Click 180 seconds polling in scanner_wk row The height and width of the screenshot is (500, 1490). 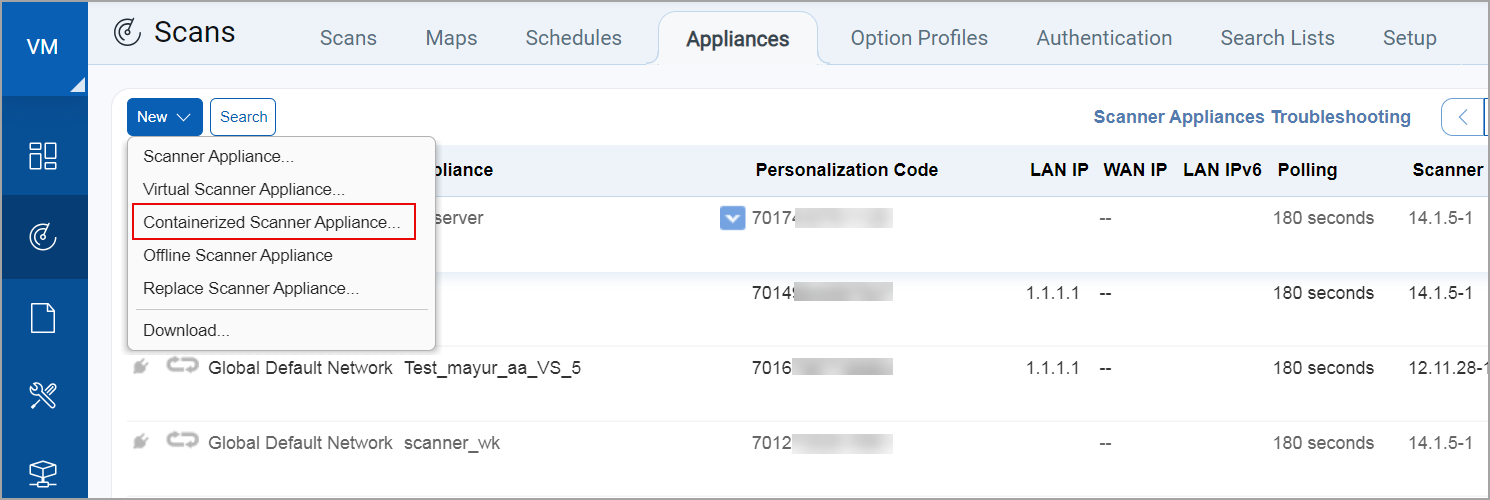pos(1323,443)
